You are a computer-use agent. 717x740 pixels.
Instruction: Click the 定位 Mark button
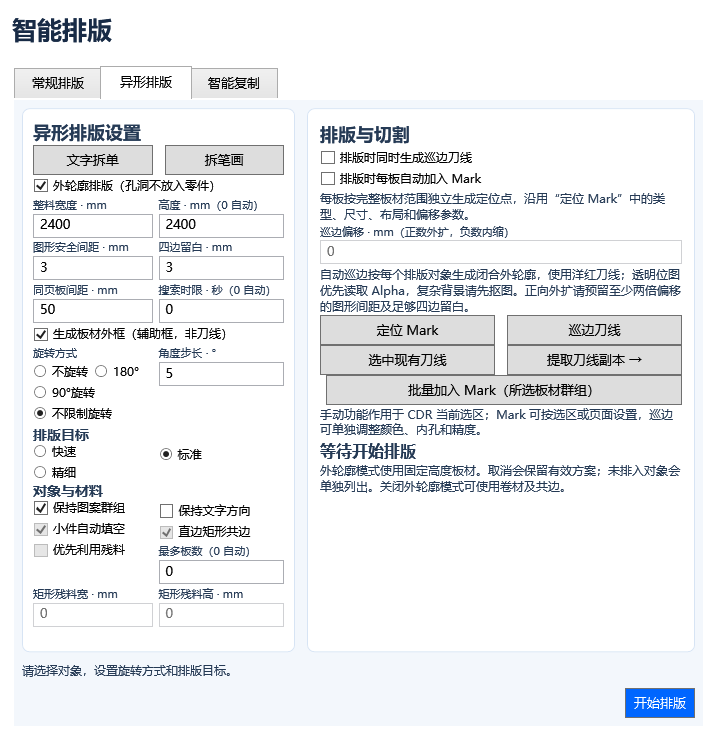coord(407,330)
